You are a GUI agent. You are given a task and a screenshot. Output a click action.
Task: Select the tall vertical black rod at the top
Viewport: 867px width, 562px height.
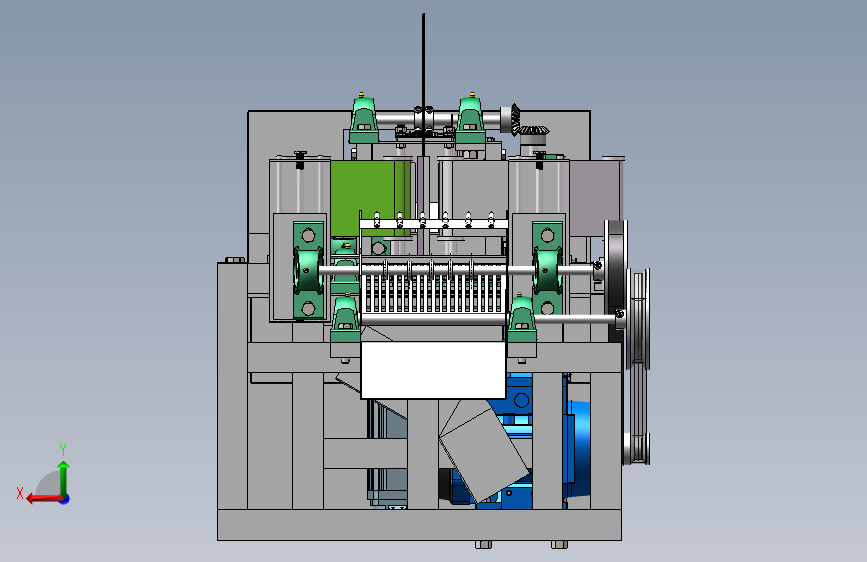coord(424,83)
